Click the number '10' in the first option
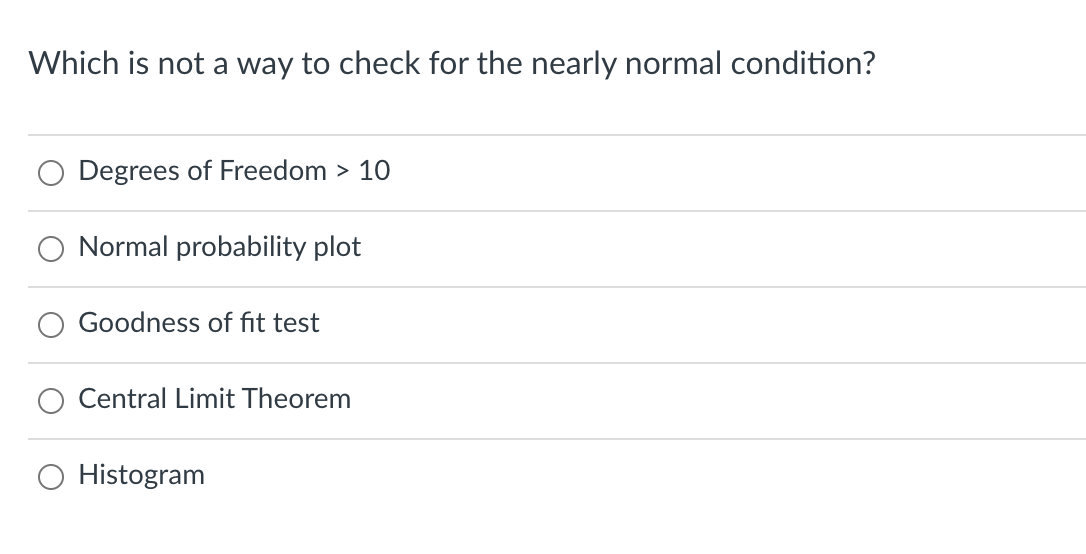 pyautogui.click(x=374, y=171)
